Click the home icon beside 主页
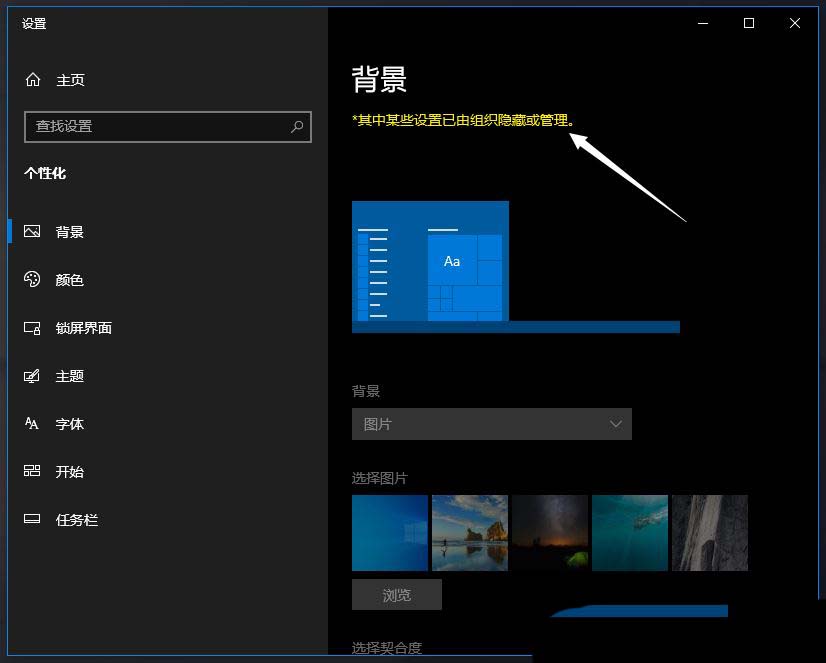The image size is (826, 663). [x=33, y=80]
